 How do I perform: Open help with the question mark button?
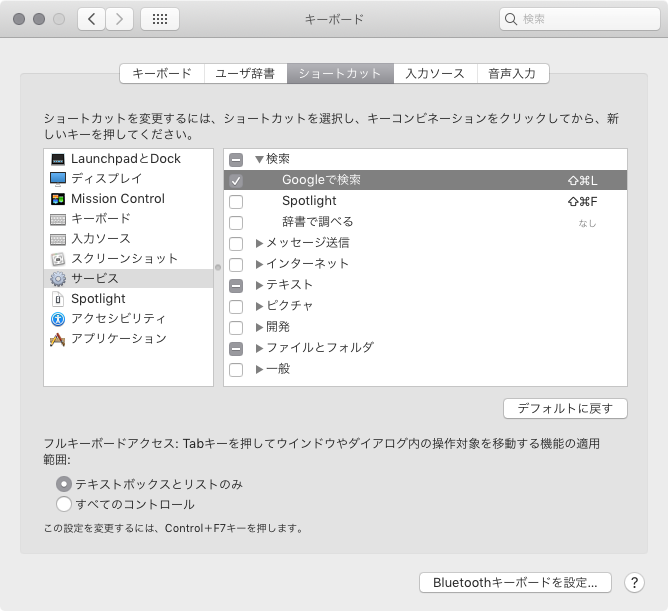click(x=634, y=582)
